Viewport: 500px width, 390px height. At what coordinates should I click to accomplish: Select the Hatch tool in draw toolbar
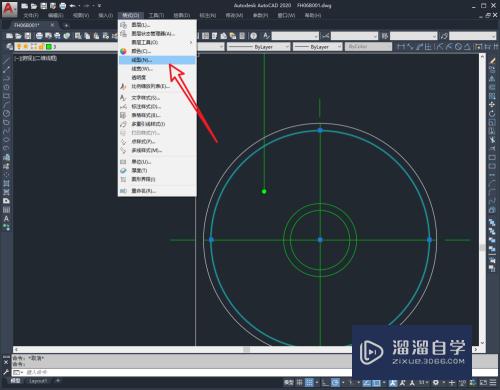6,183
